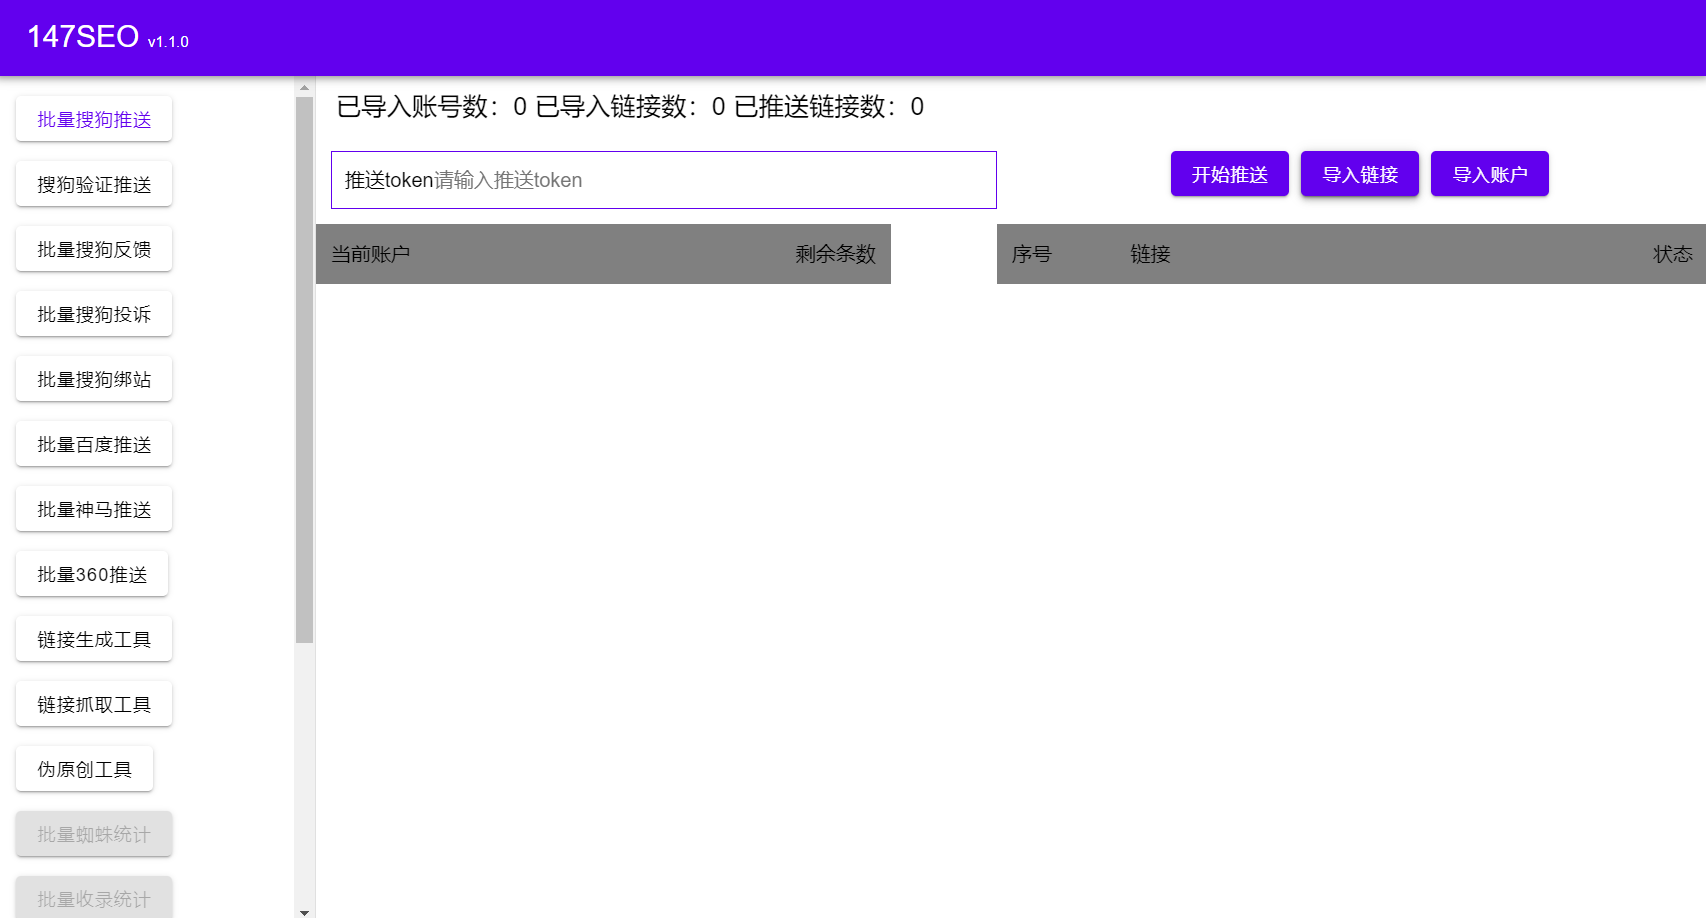This screenshot has height=918, width=1706.
Task: Click the disabled 批量收录统计 button
Action: [x=94, y=897]
